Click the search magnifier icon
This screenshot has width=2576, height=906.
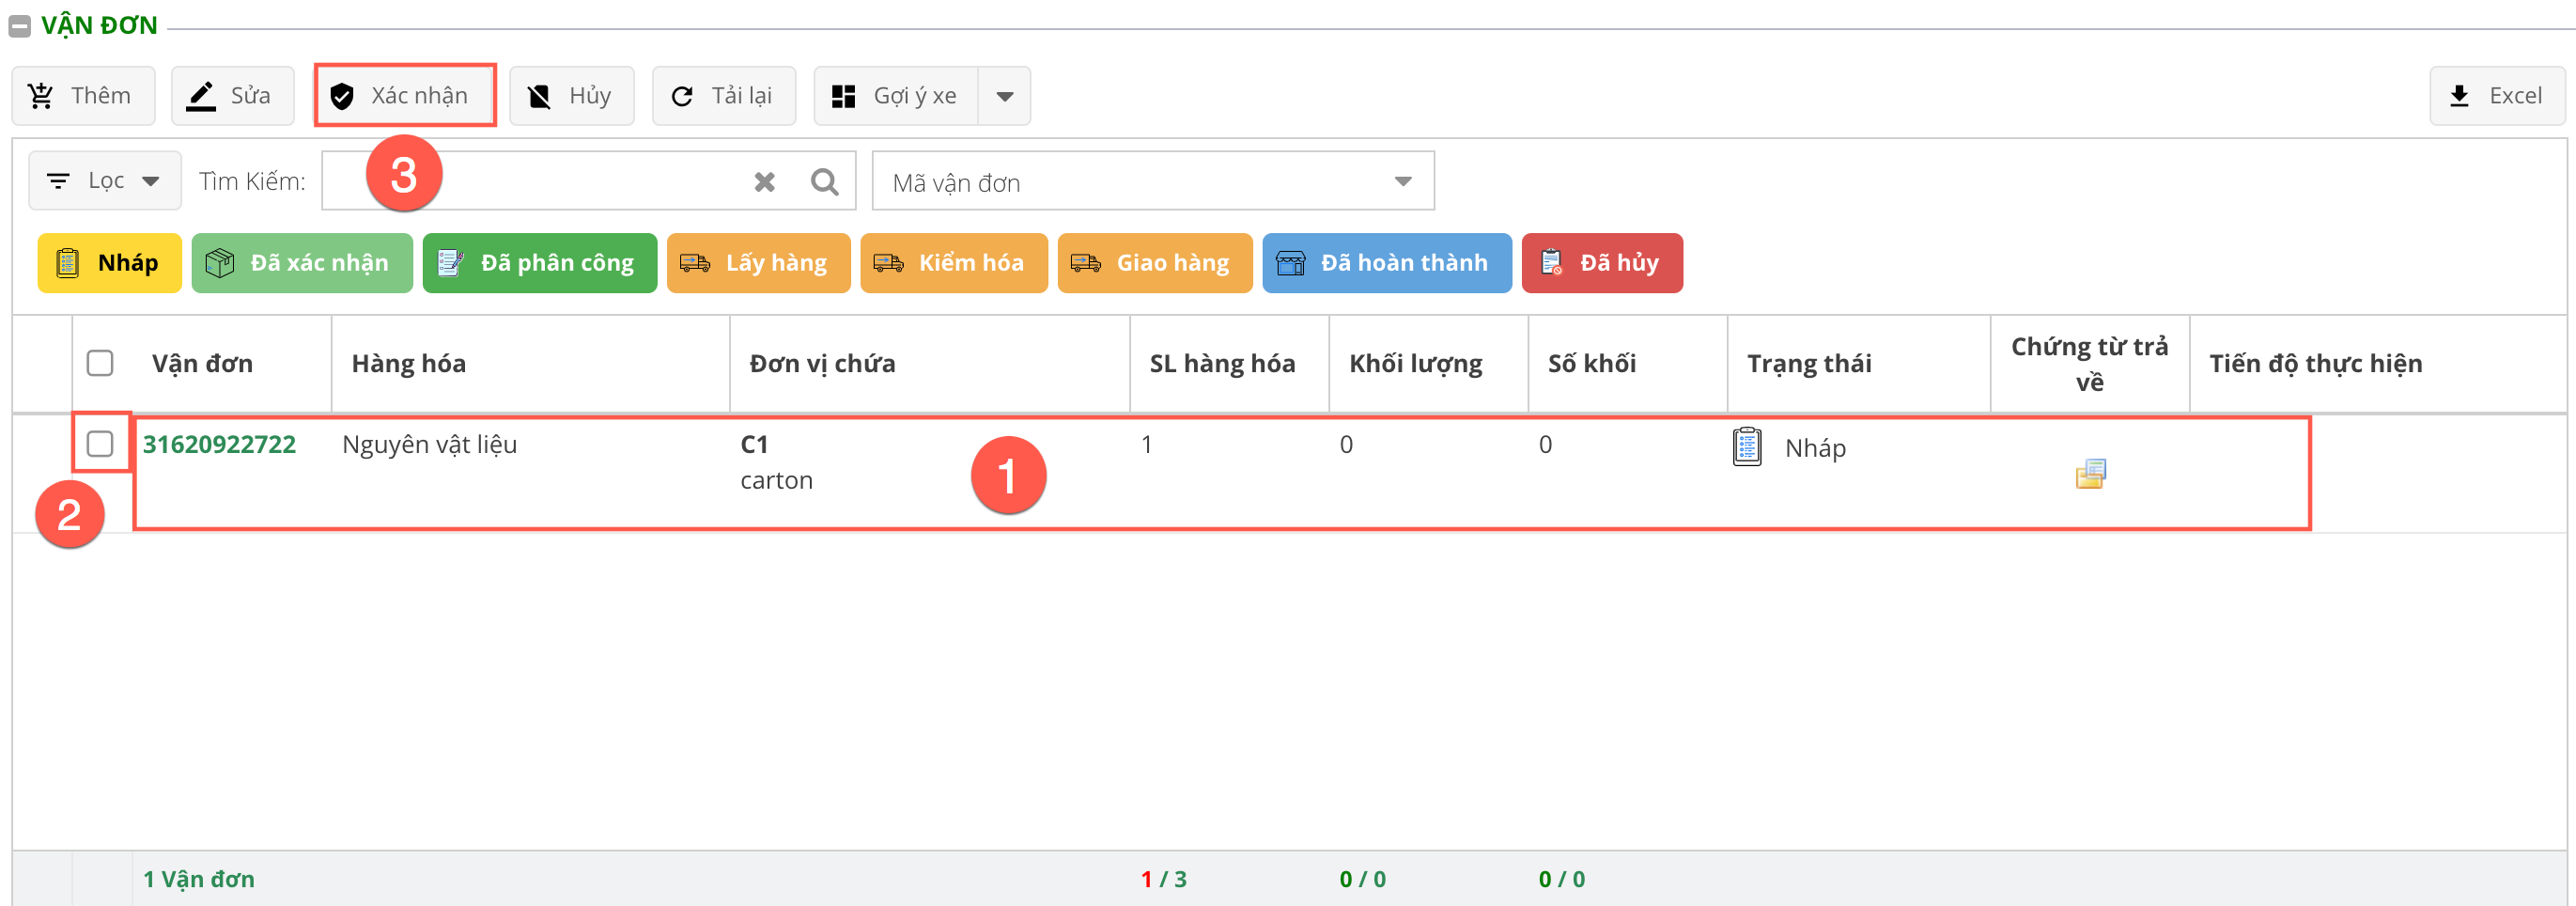pyautogui.click(x=824, y=181)
